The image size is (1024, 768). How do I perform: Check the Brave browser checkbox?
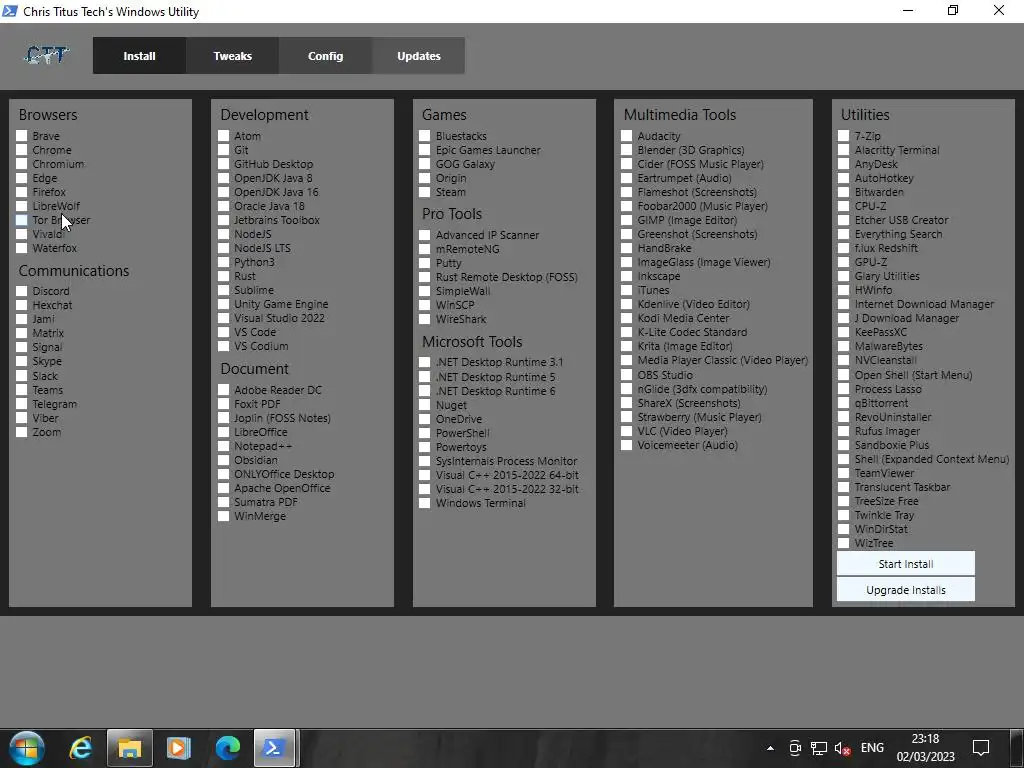(22, 136)
